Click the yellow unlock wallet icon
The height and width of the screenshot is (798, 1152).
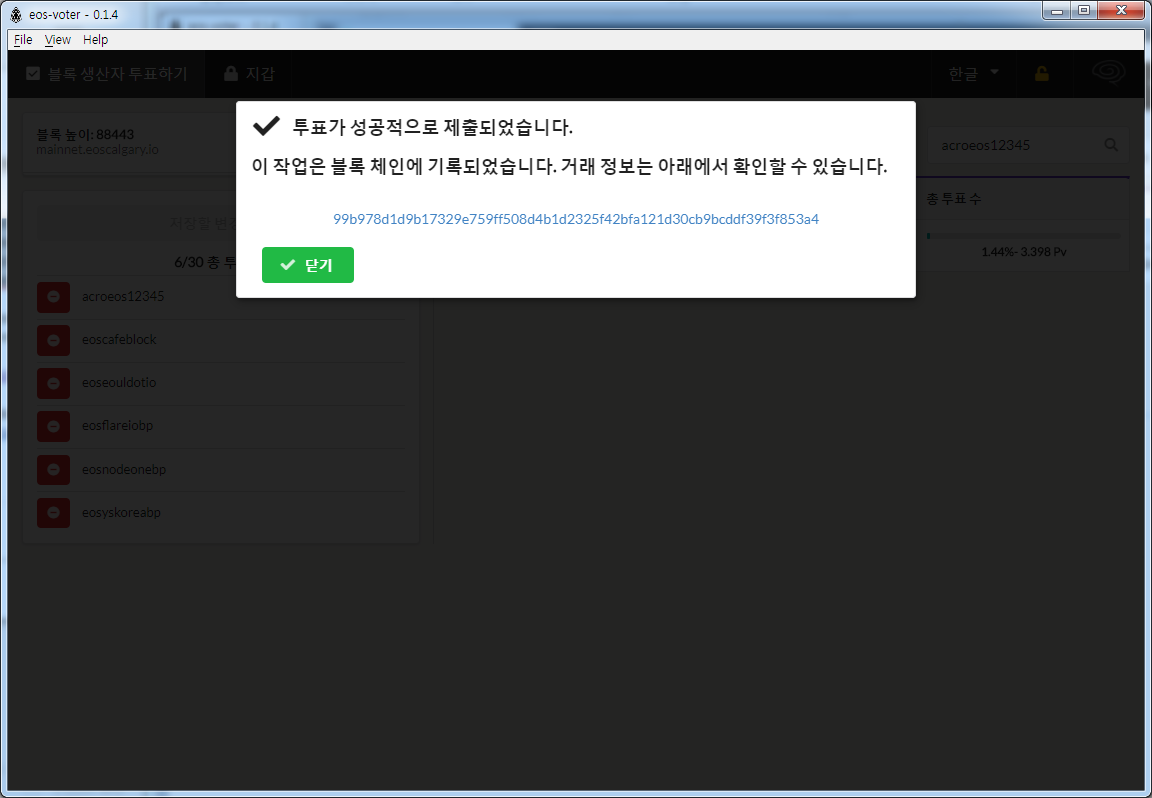coord(1042,73)
